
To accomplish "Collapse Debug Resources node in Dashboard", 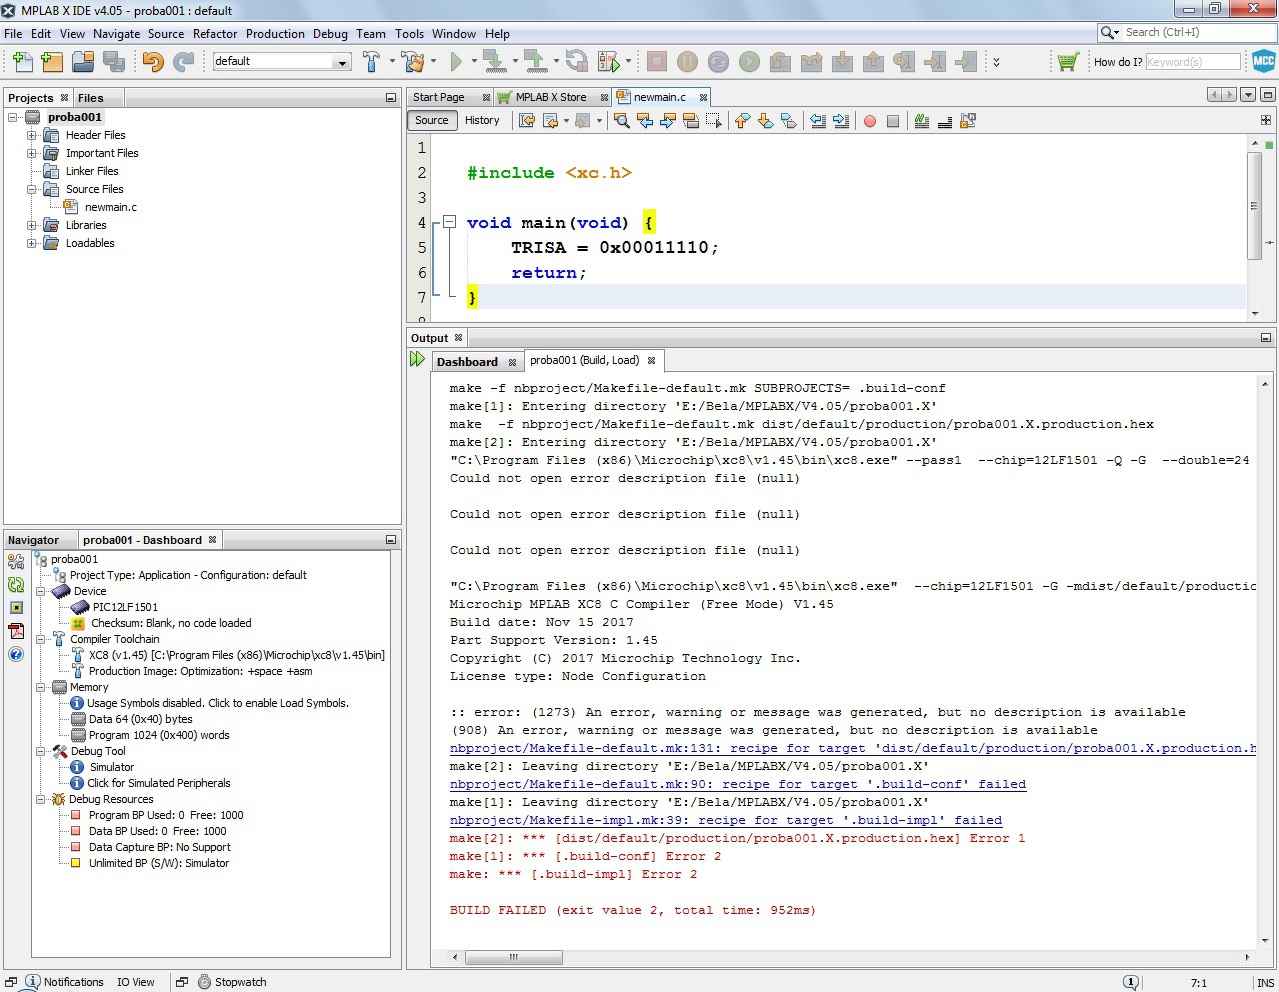I will tap(41, 799).
